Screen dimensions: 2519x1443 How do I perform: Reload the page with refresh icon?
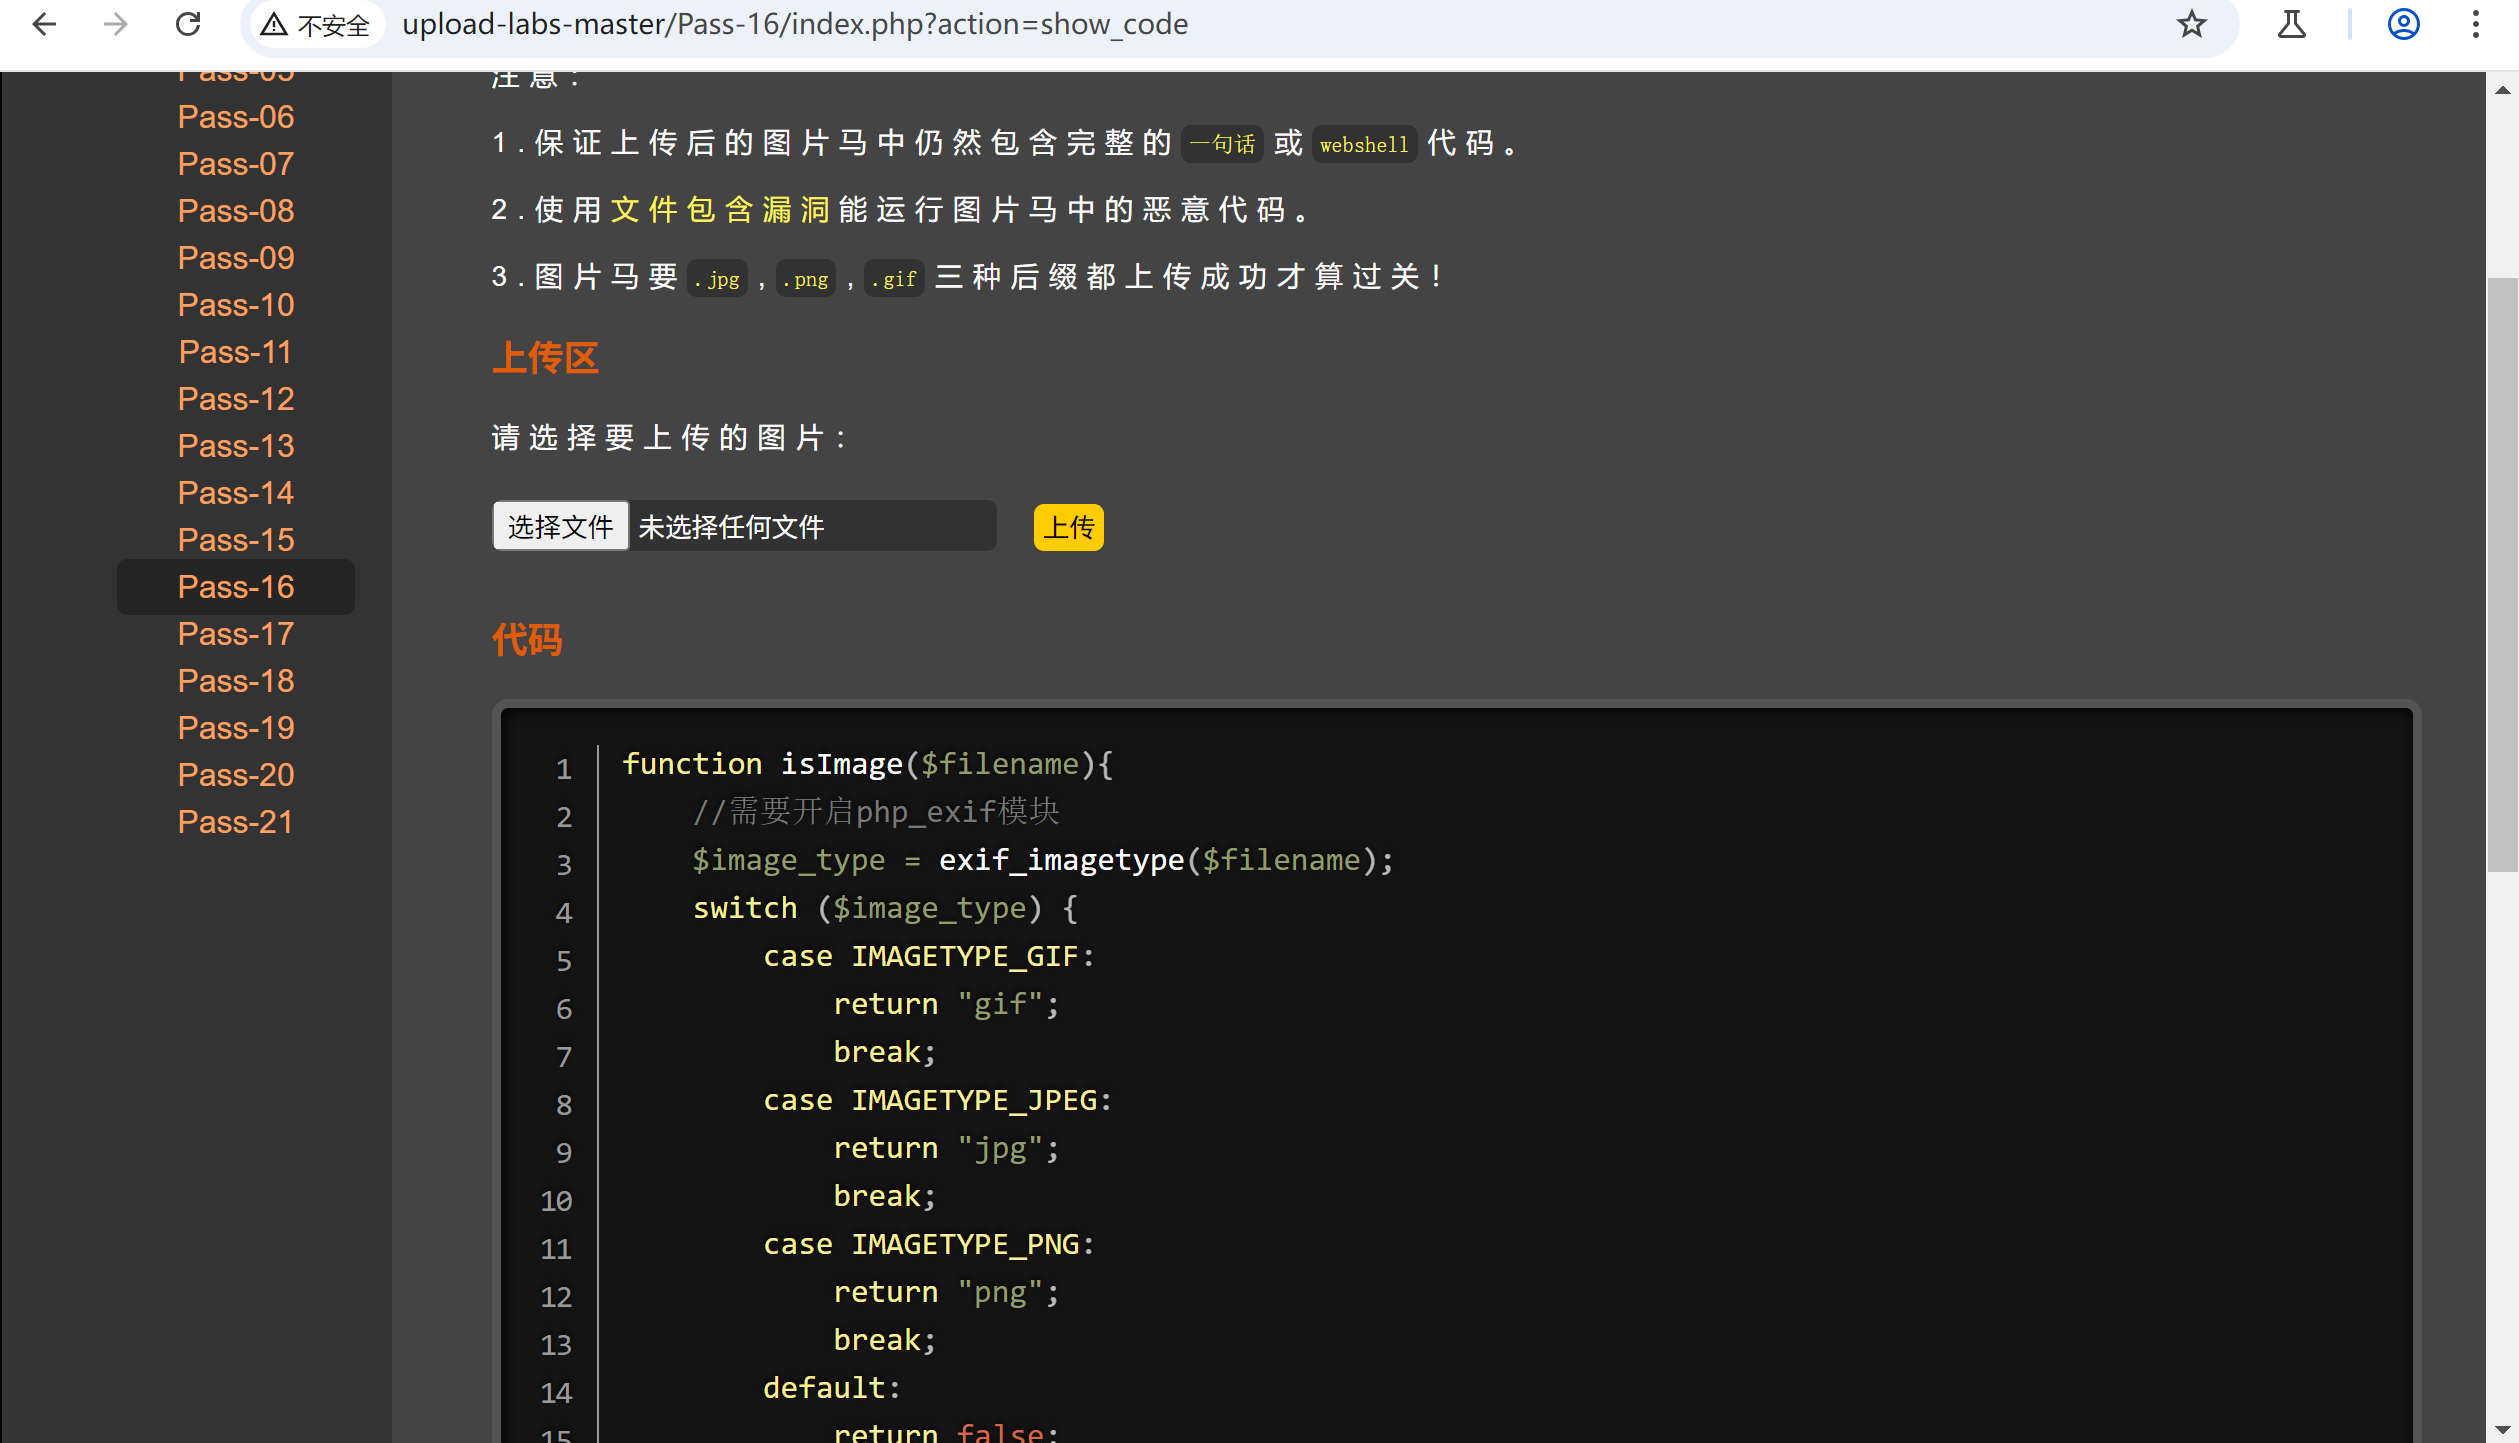point(188,24)
